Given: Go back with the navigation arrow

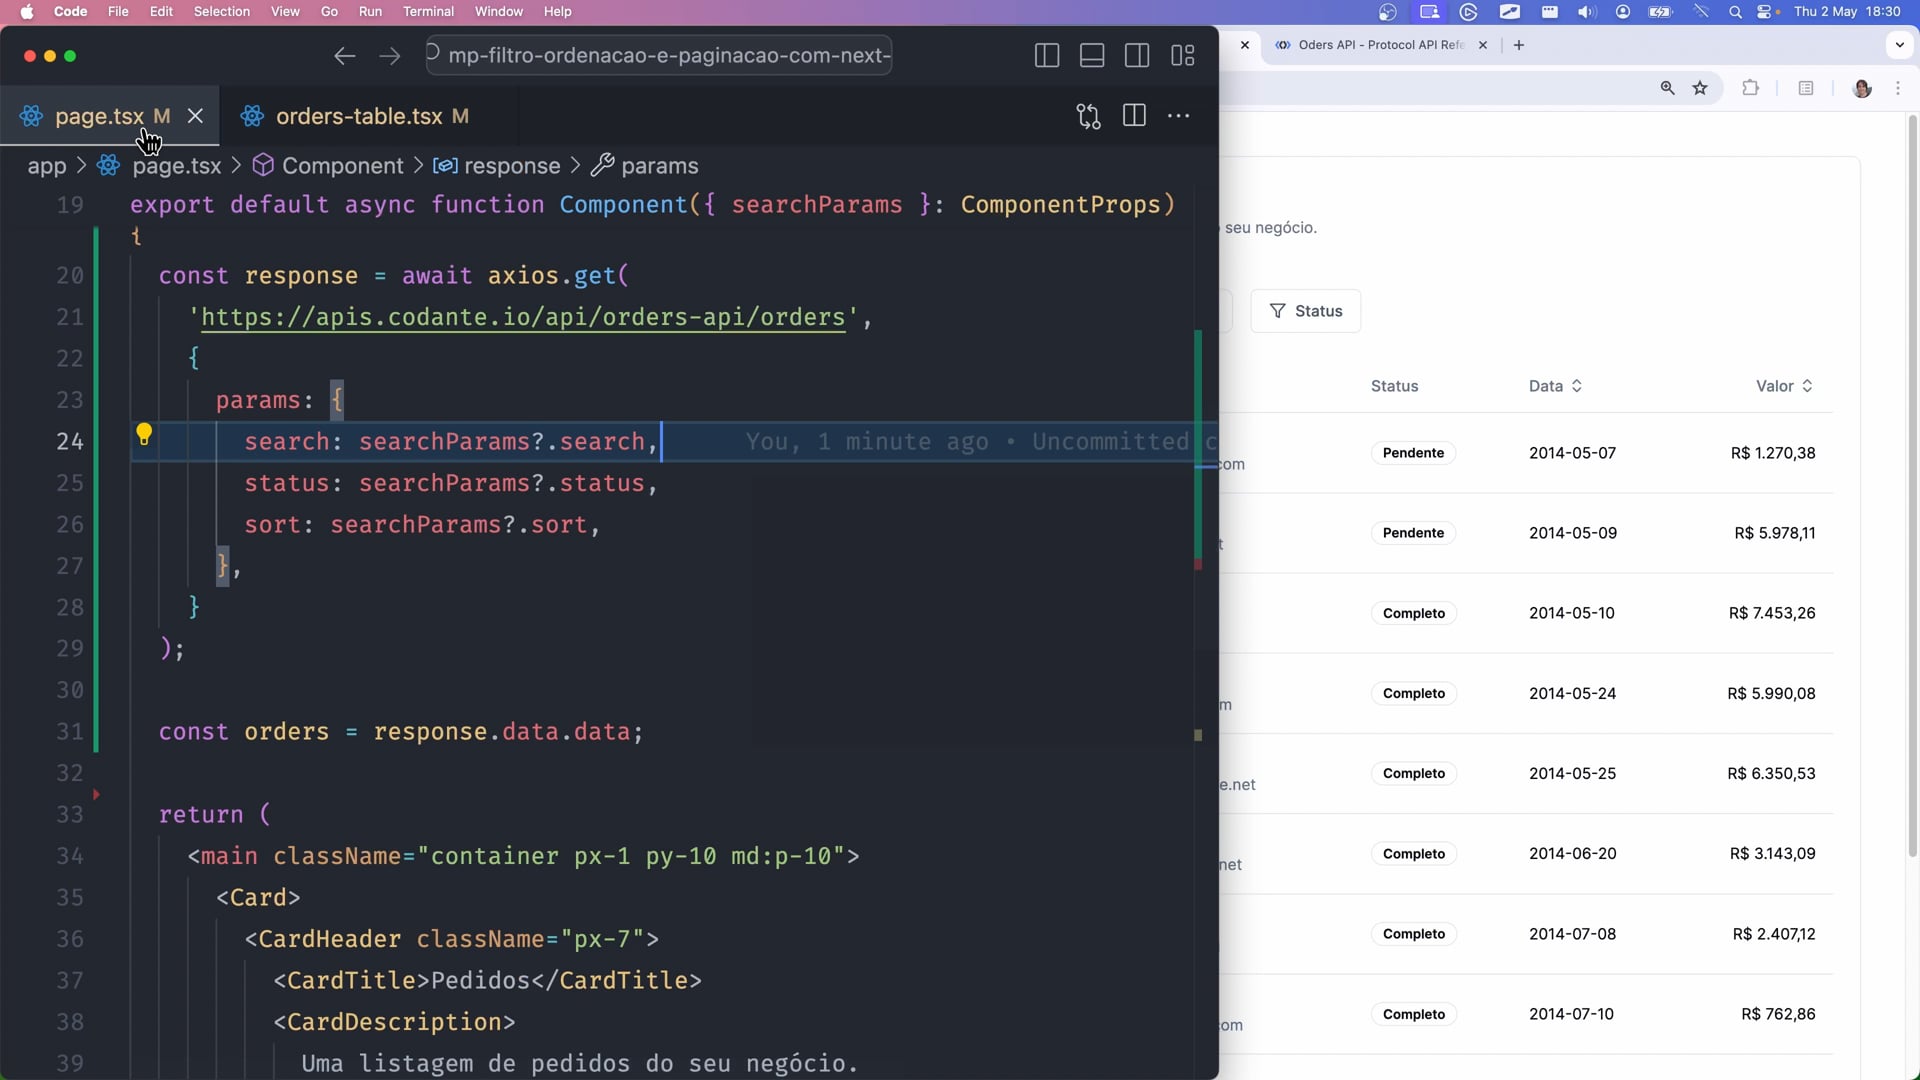Looking at the screenshot, I should [345, 56].
